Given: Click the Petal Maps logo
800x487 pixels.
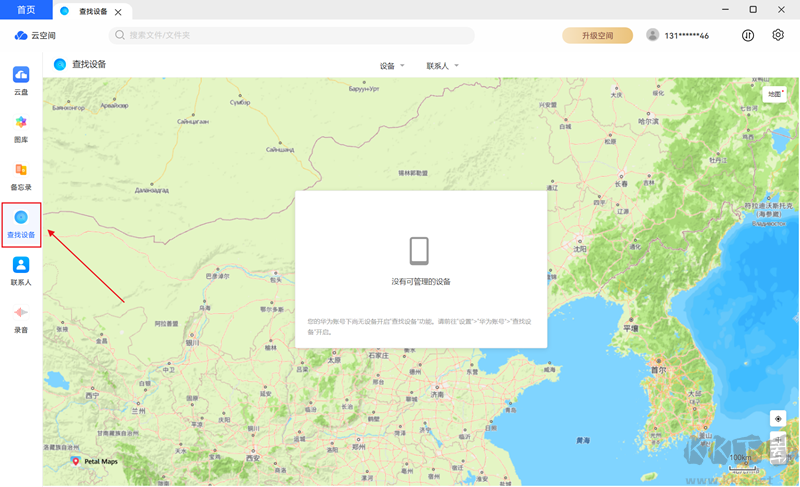Looking at the screenshot, I should (94, 461).
